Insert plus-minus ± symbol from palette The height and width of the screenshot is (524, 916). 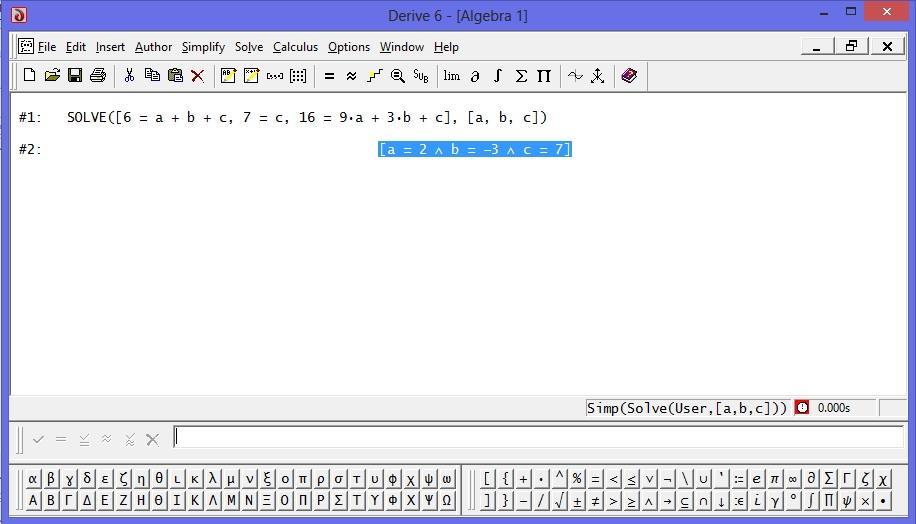point(577,500)
